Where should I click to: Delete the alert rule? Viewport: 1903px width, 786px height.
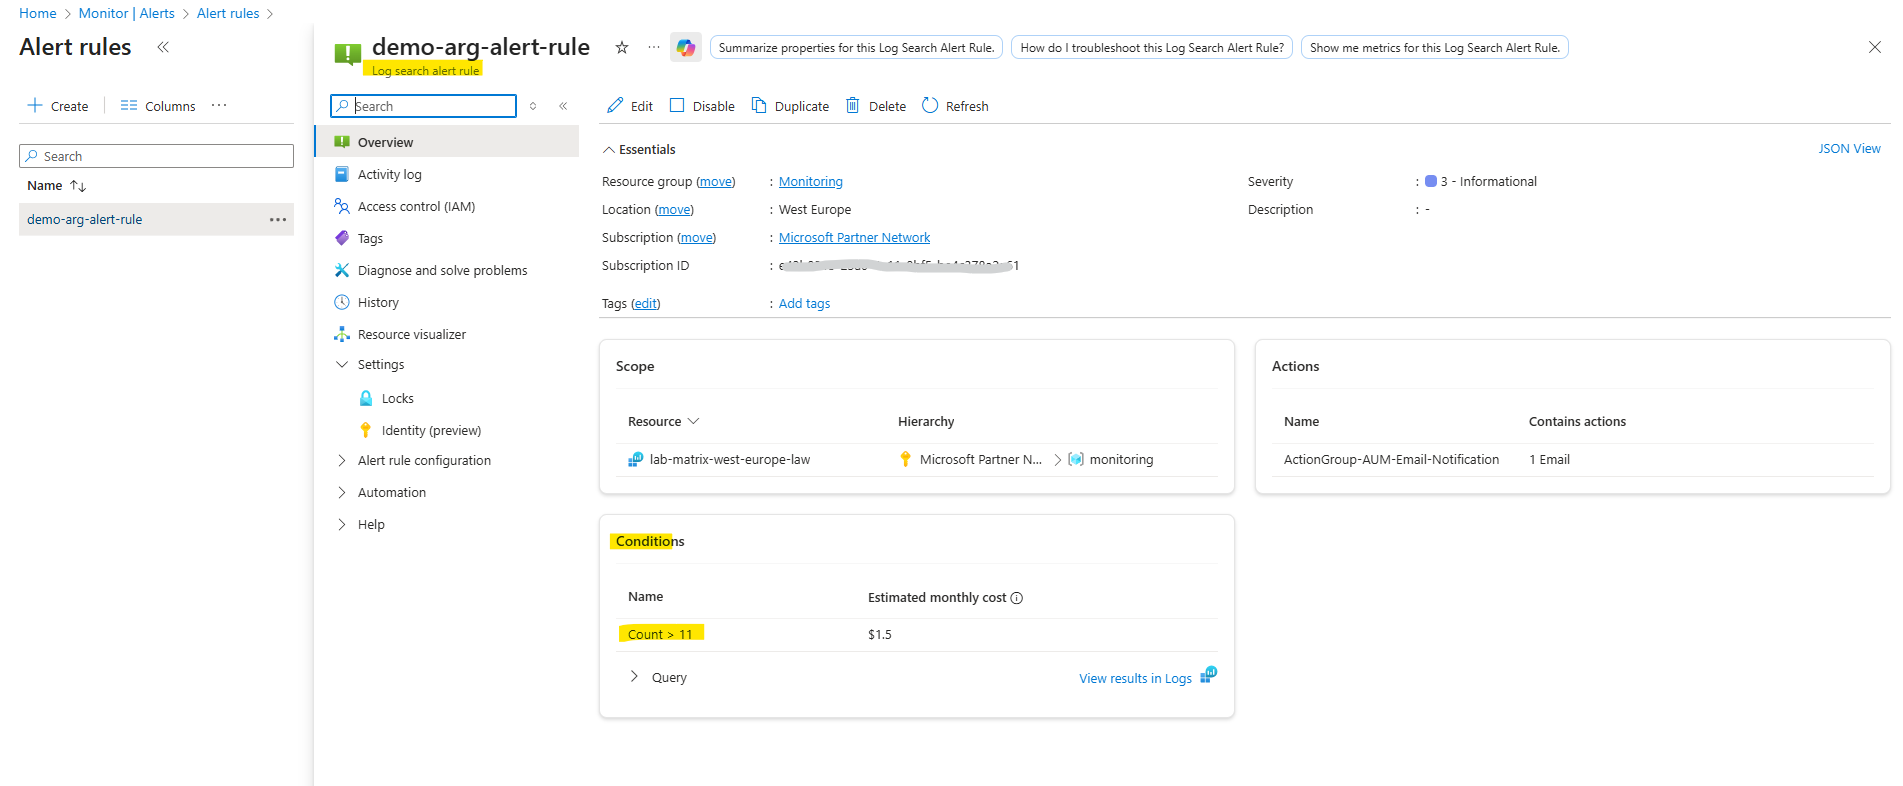[x=876, y=106]
